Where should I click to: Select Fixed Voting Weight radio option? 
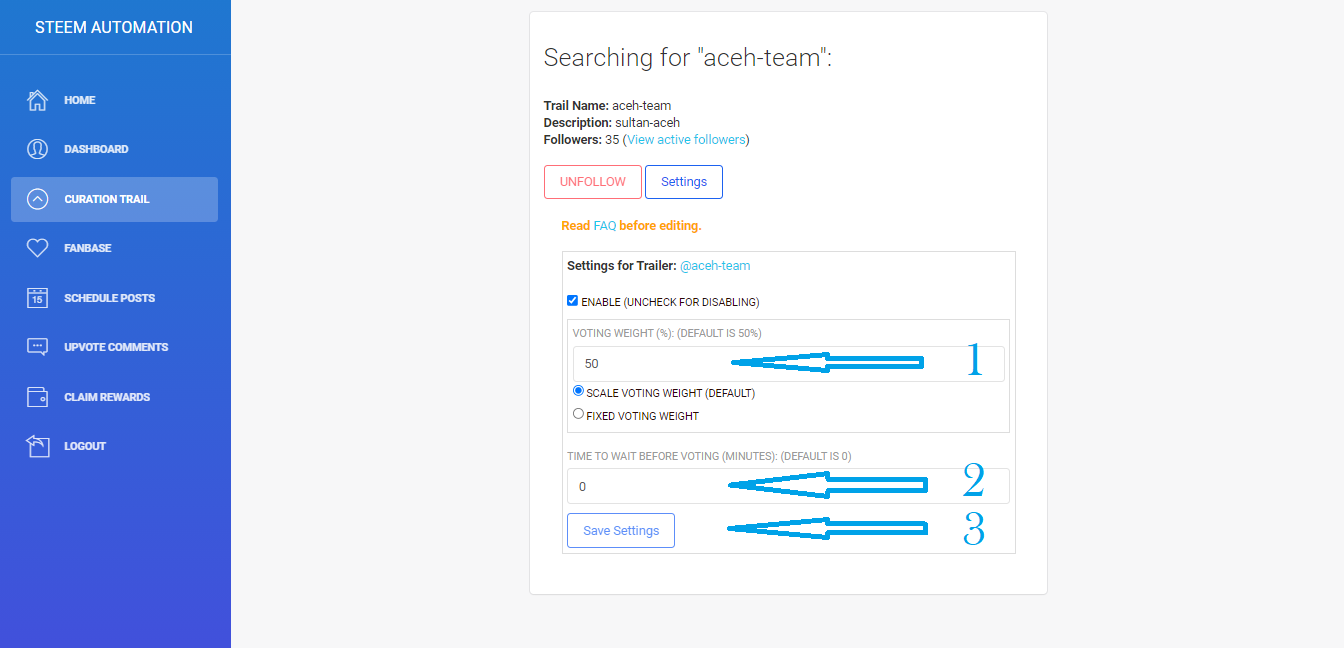(x=578, y=413)
